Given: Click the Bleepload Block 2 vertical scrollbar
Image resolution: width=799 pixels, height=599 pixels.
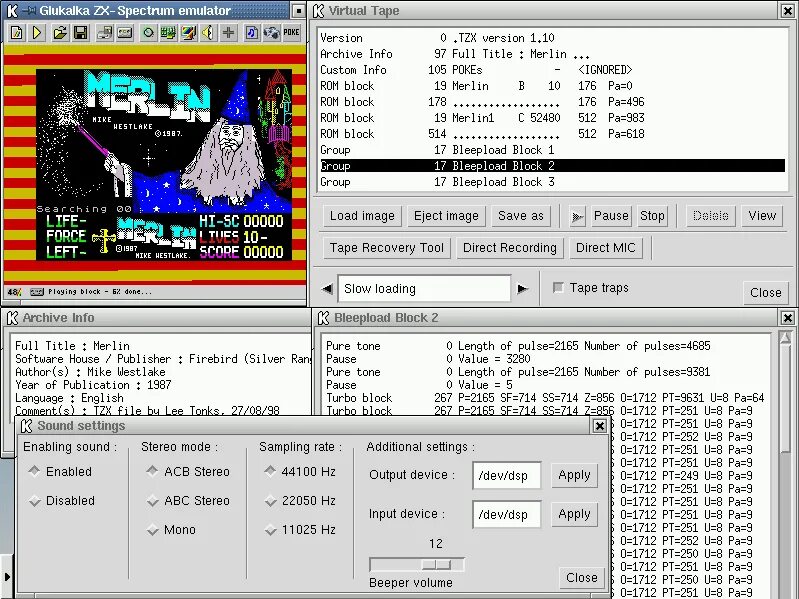Looking at the screenshot, I should pos(785,465).
